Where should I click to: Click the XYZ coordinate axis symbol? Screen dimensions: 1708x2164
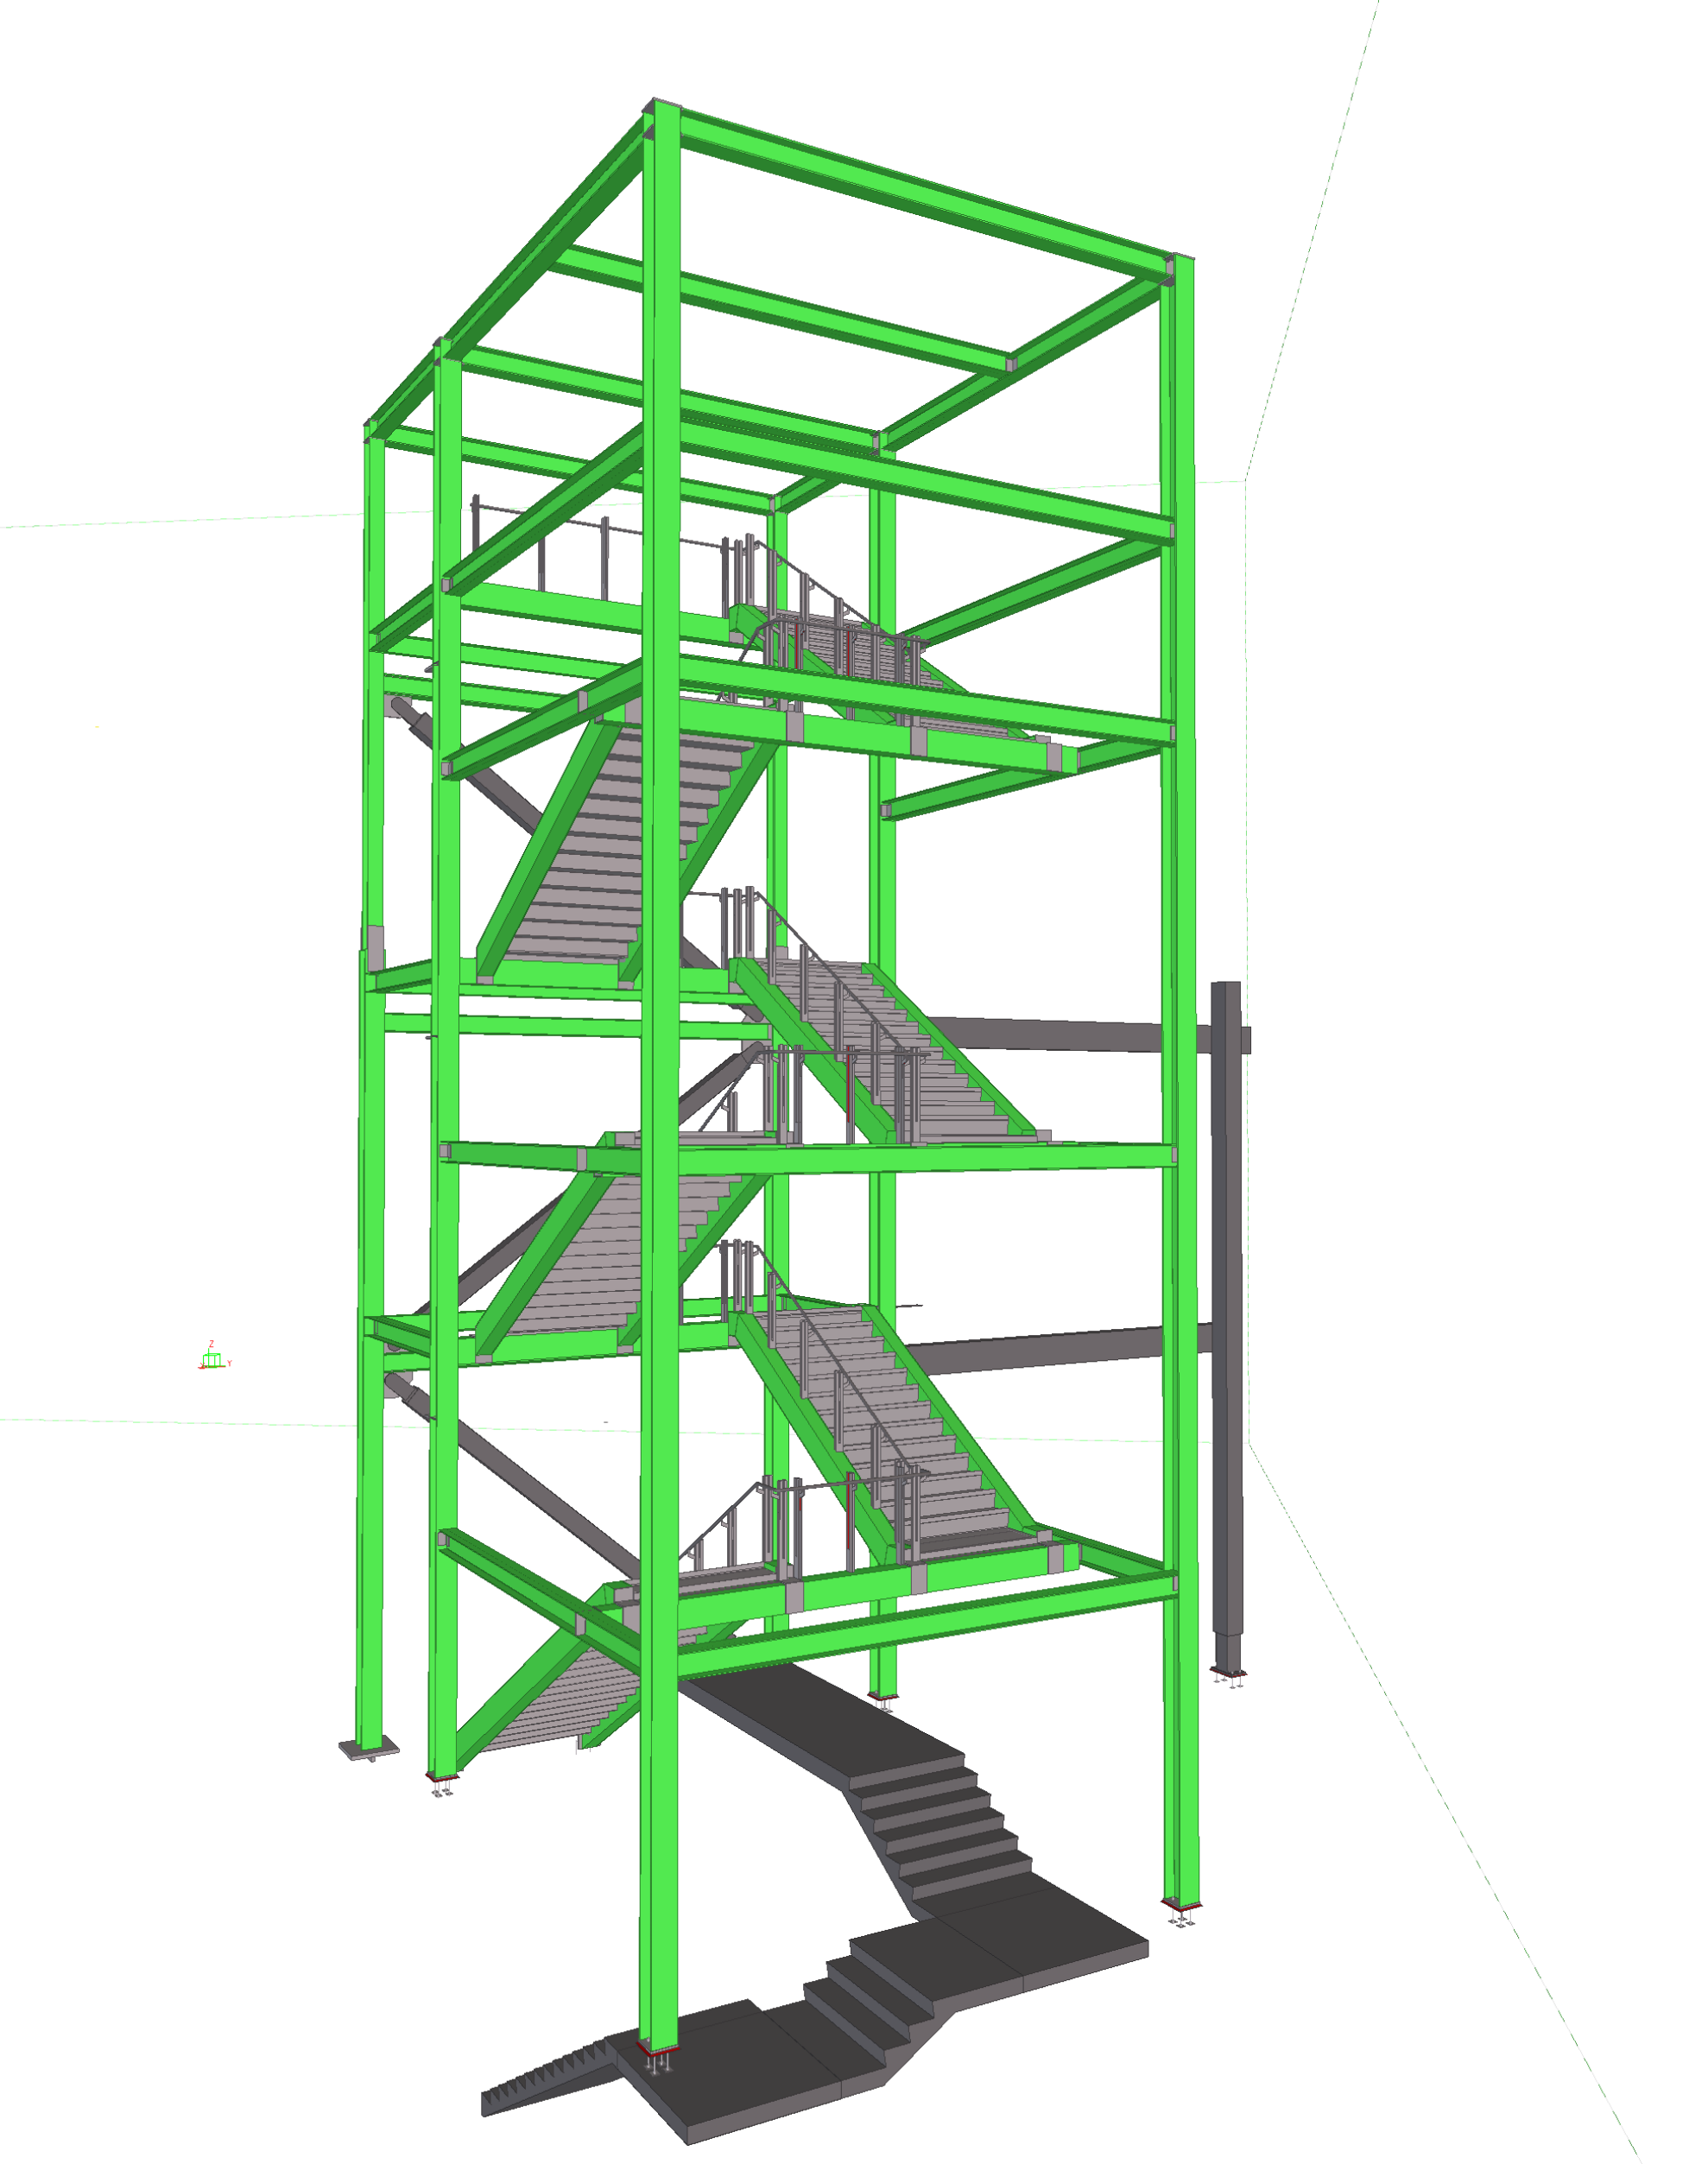(212, 1359)
